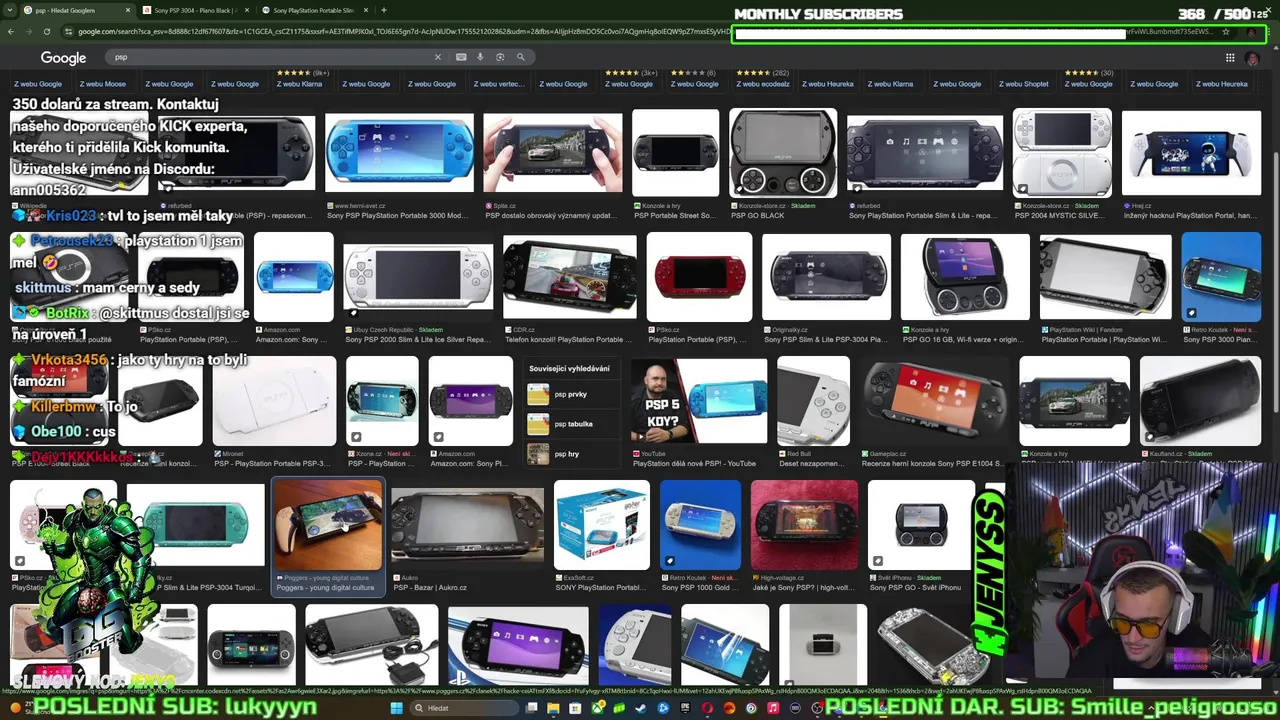Open the 'Z webu Shopted' shopping result

click(1023, 84)
